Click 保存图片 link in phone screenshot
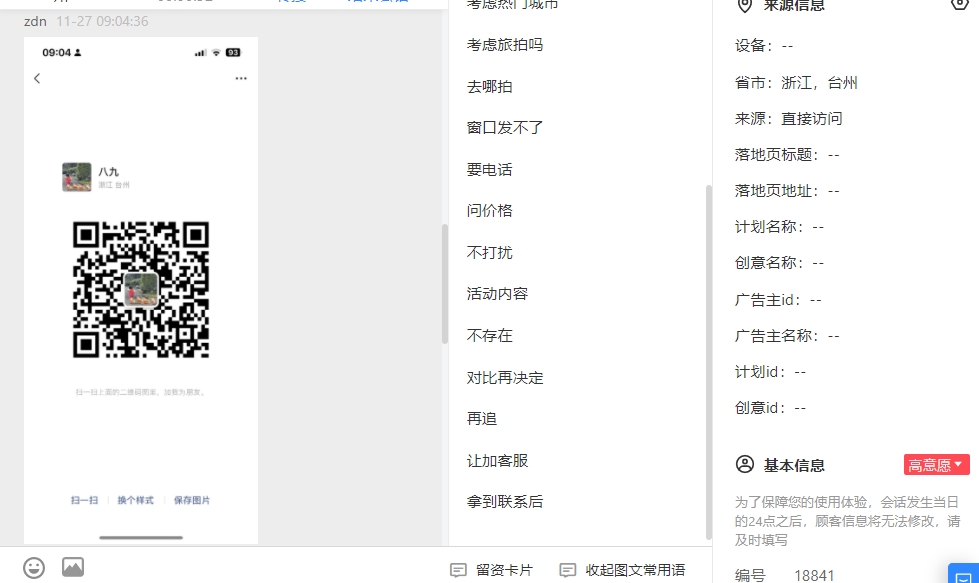979x583 pixels. (192, 500)
